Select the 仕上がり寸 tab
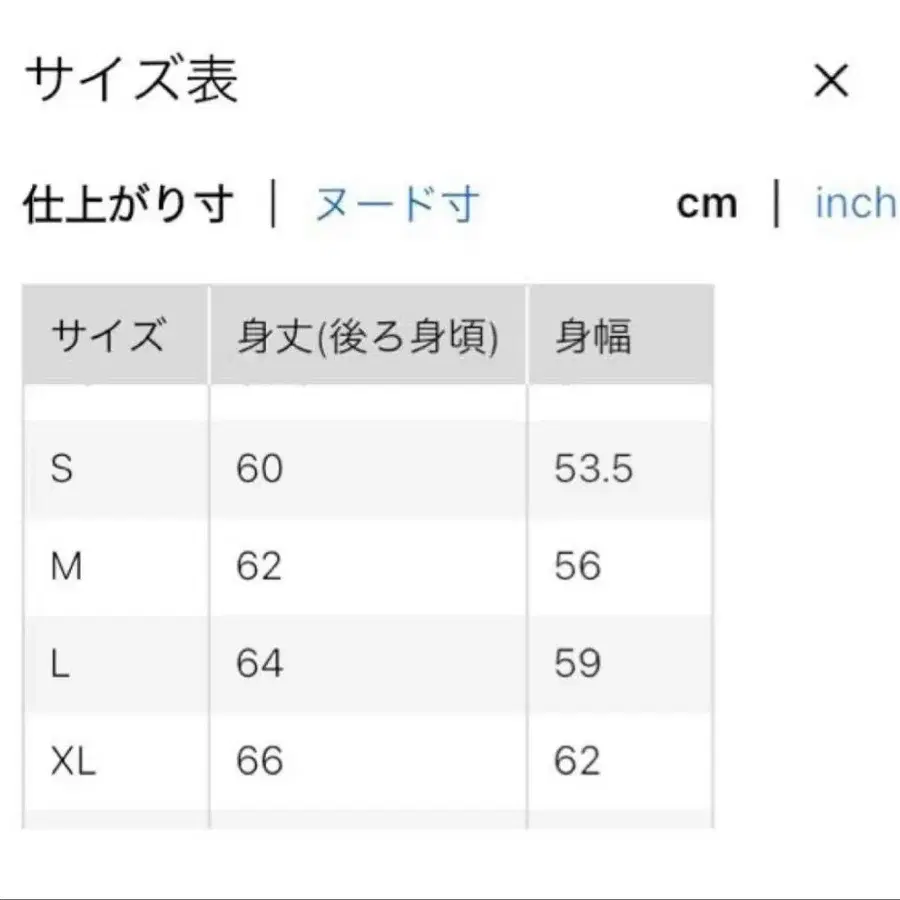Screen dimensions: 900x900 tap(128, 203)
